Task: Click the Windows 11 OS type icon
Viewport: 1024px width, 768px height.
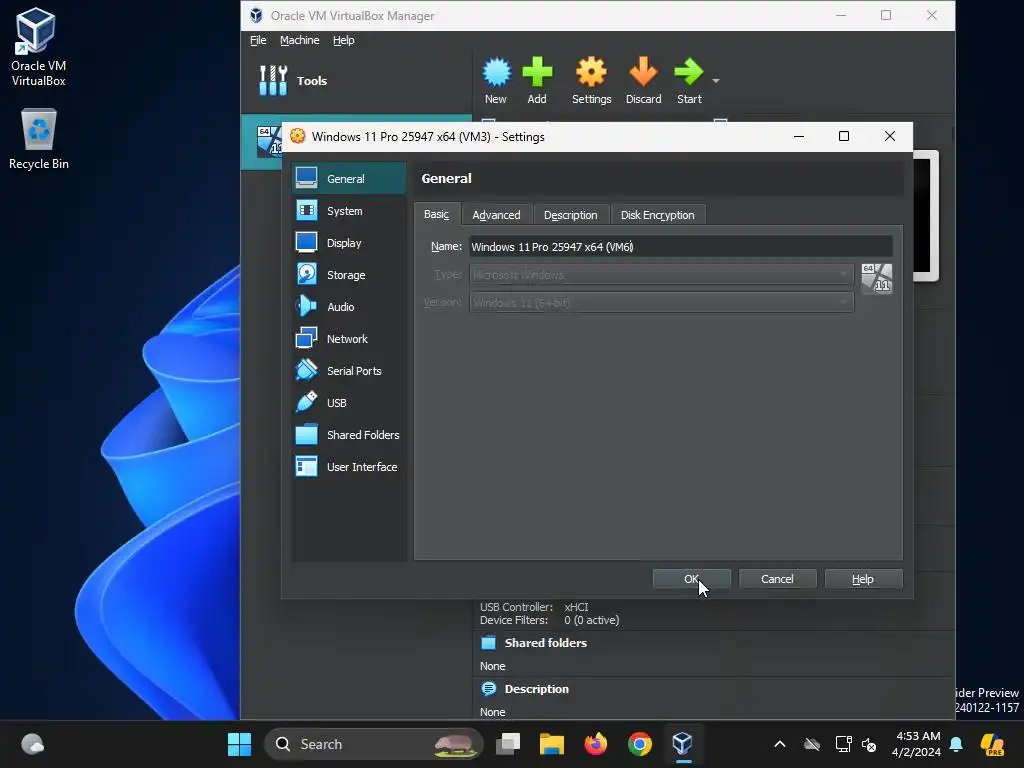Action: pos(876,279)
